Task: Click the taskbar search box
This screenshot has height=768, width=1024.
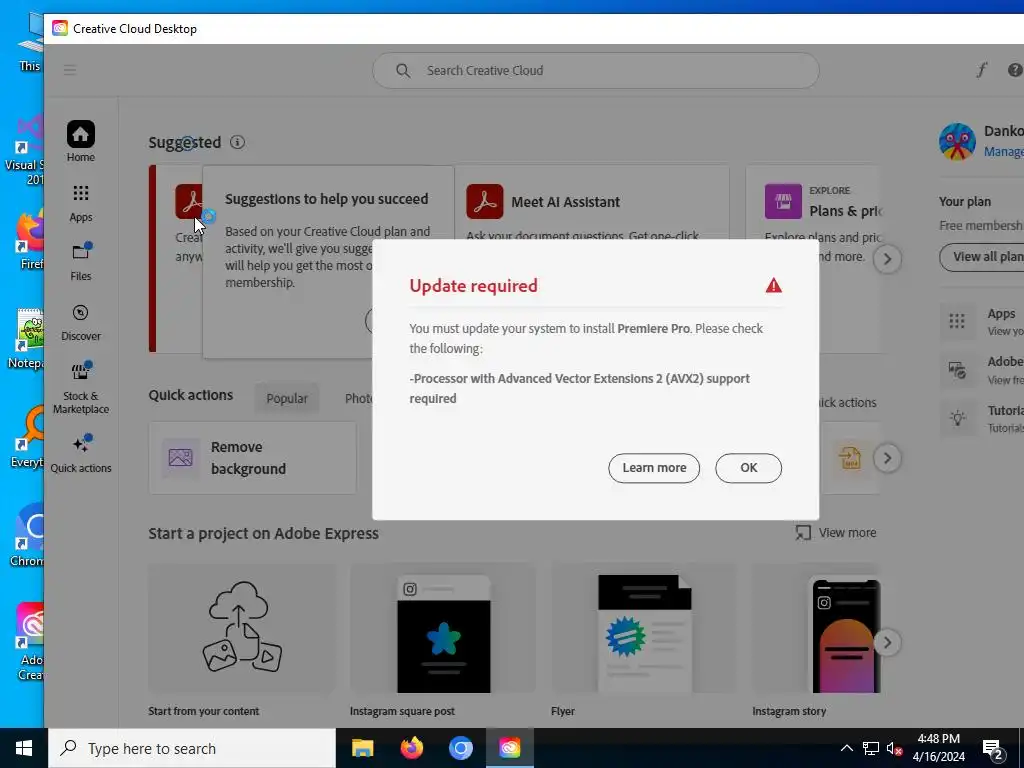Action: pos(192,748)
